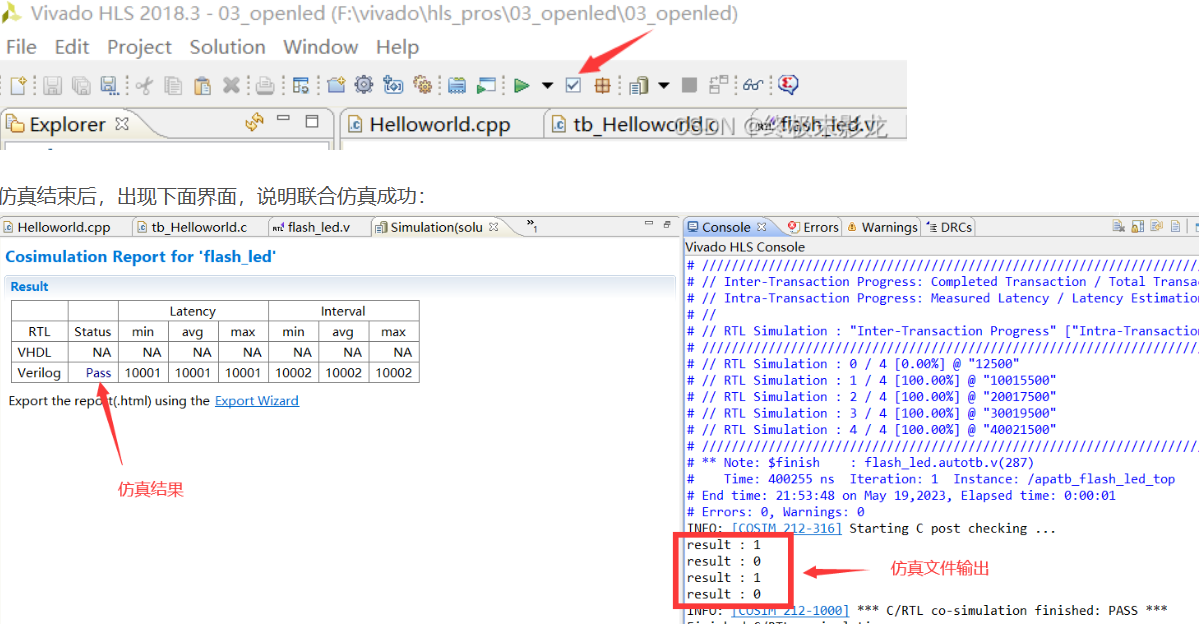The image size is (1201, 624).
Task: Open the dropdown arrow beside Open Report
Action: point(664,85)
